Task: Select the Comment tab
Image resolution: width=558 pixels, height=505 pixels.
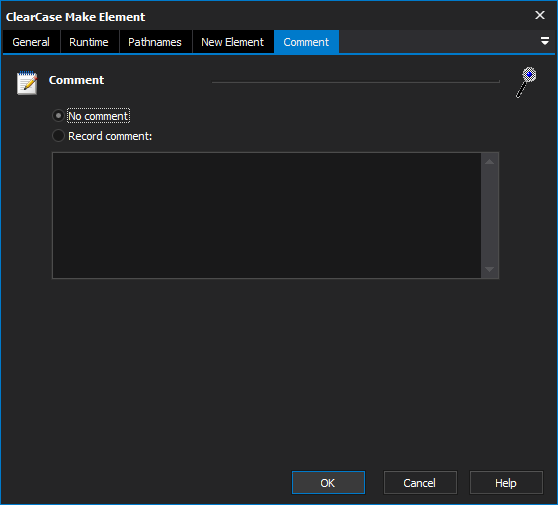Action: [x=306, y=42]
